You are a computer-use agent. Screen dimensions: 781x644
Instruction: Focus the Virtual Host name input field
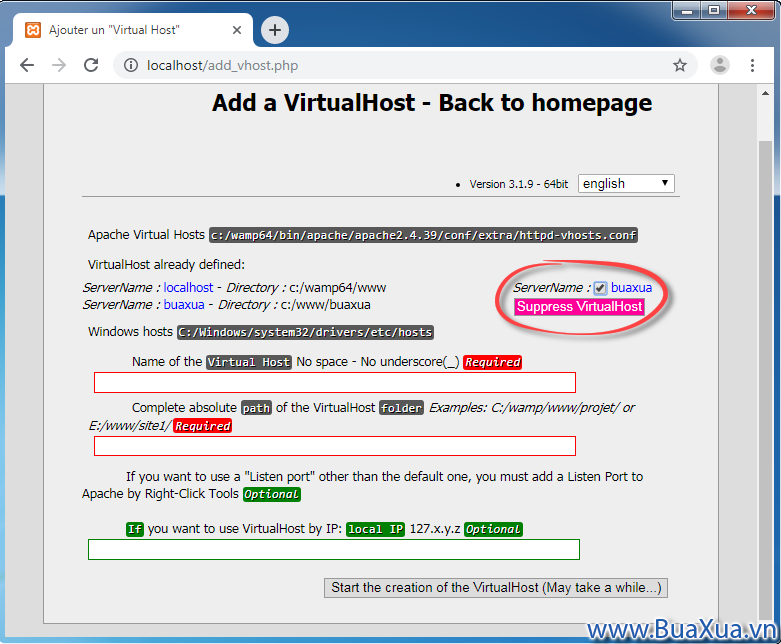point(335,383)
